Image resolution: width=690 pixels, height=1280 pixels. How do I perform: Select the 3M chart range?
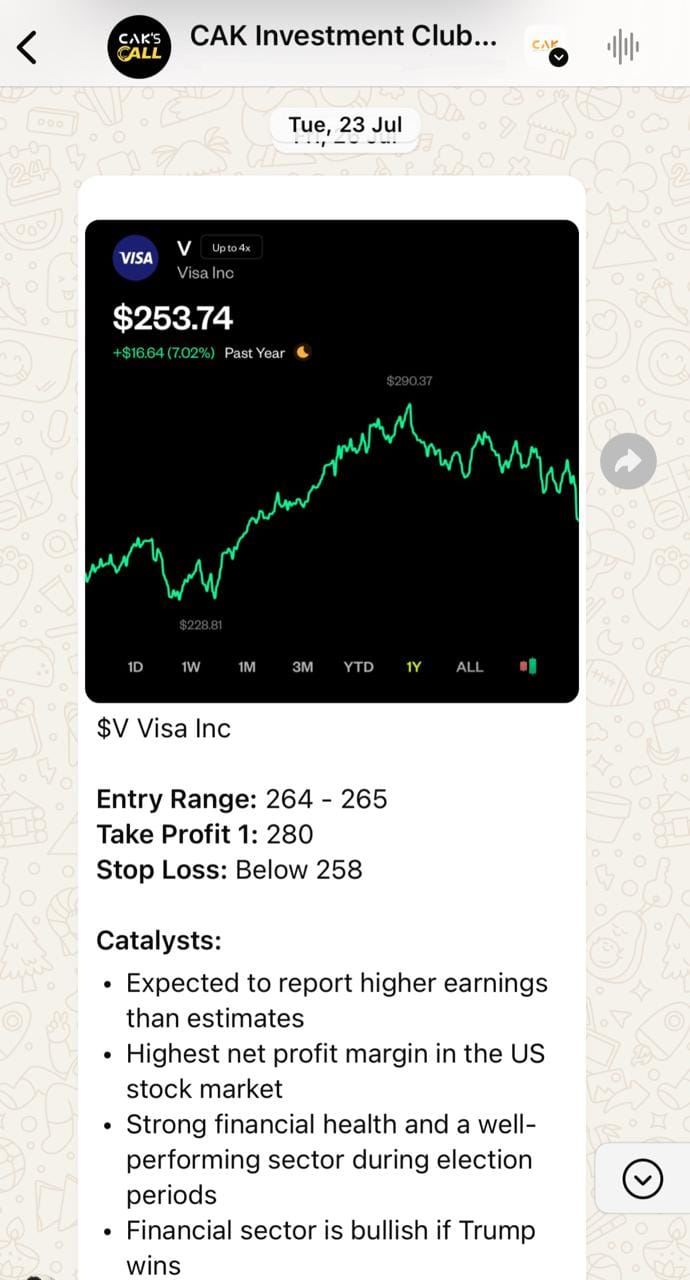tap(302, 667)
